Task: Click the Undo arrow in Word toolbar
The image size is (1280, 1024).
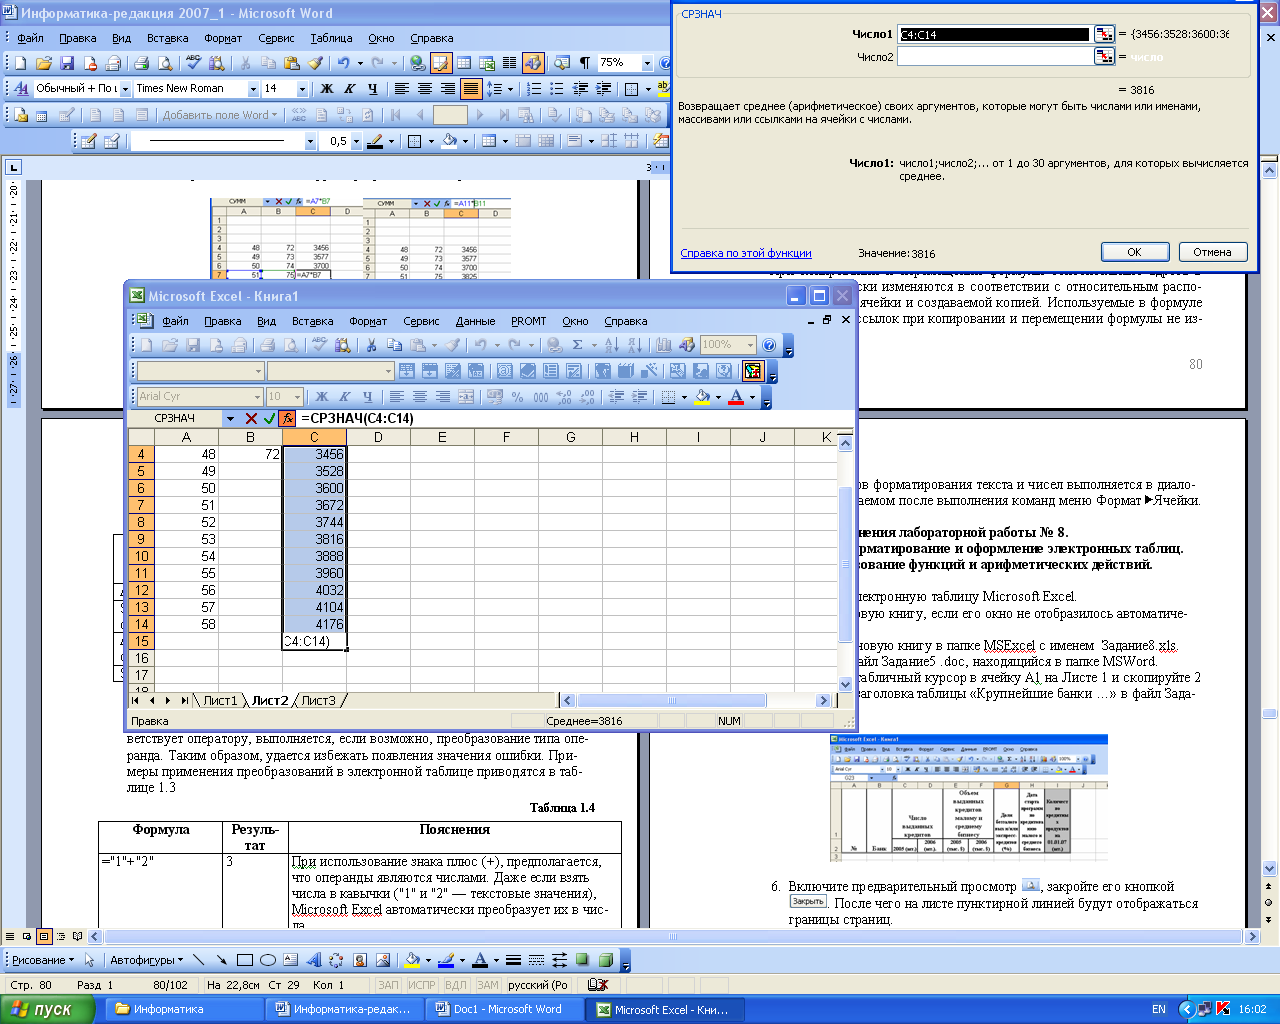Action: (x=343, y=63)
